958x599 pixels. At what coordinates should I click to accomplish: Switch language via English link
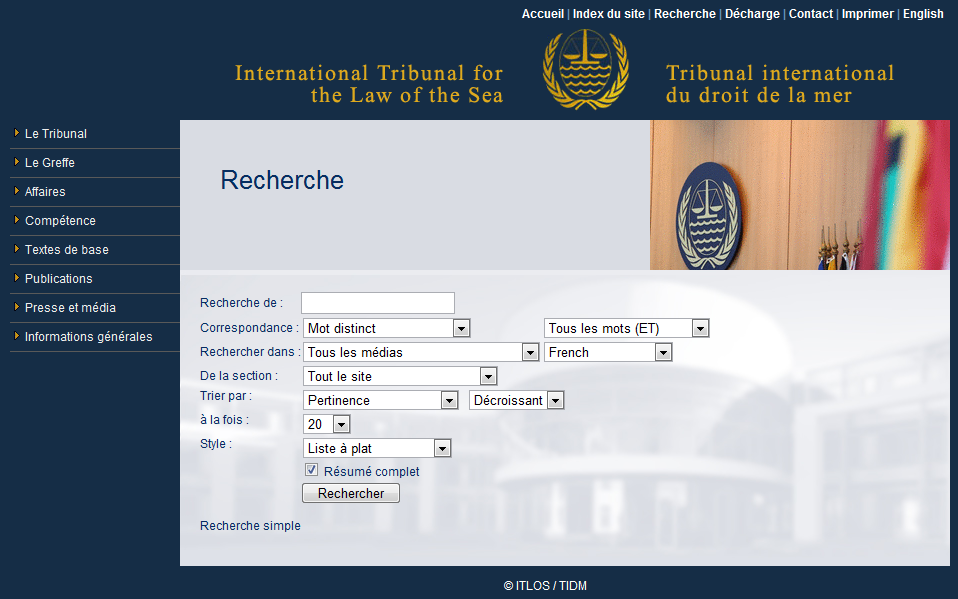coord(923,13)
